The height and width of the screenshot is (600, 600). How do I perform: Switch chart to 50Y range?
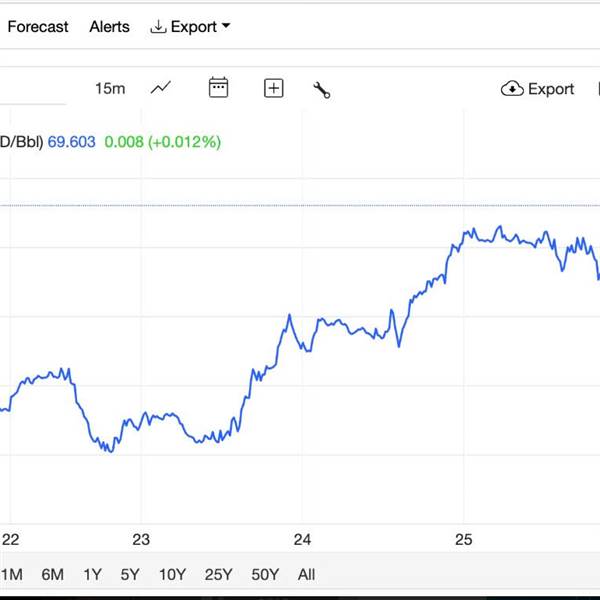(x=265, y=574)
